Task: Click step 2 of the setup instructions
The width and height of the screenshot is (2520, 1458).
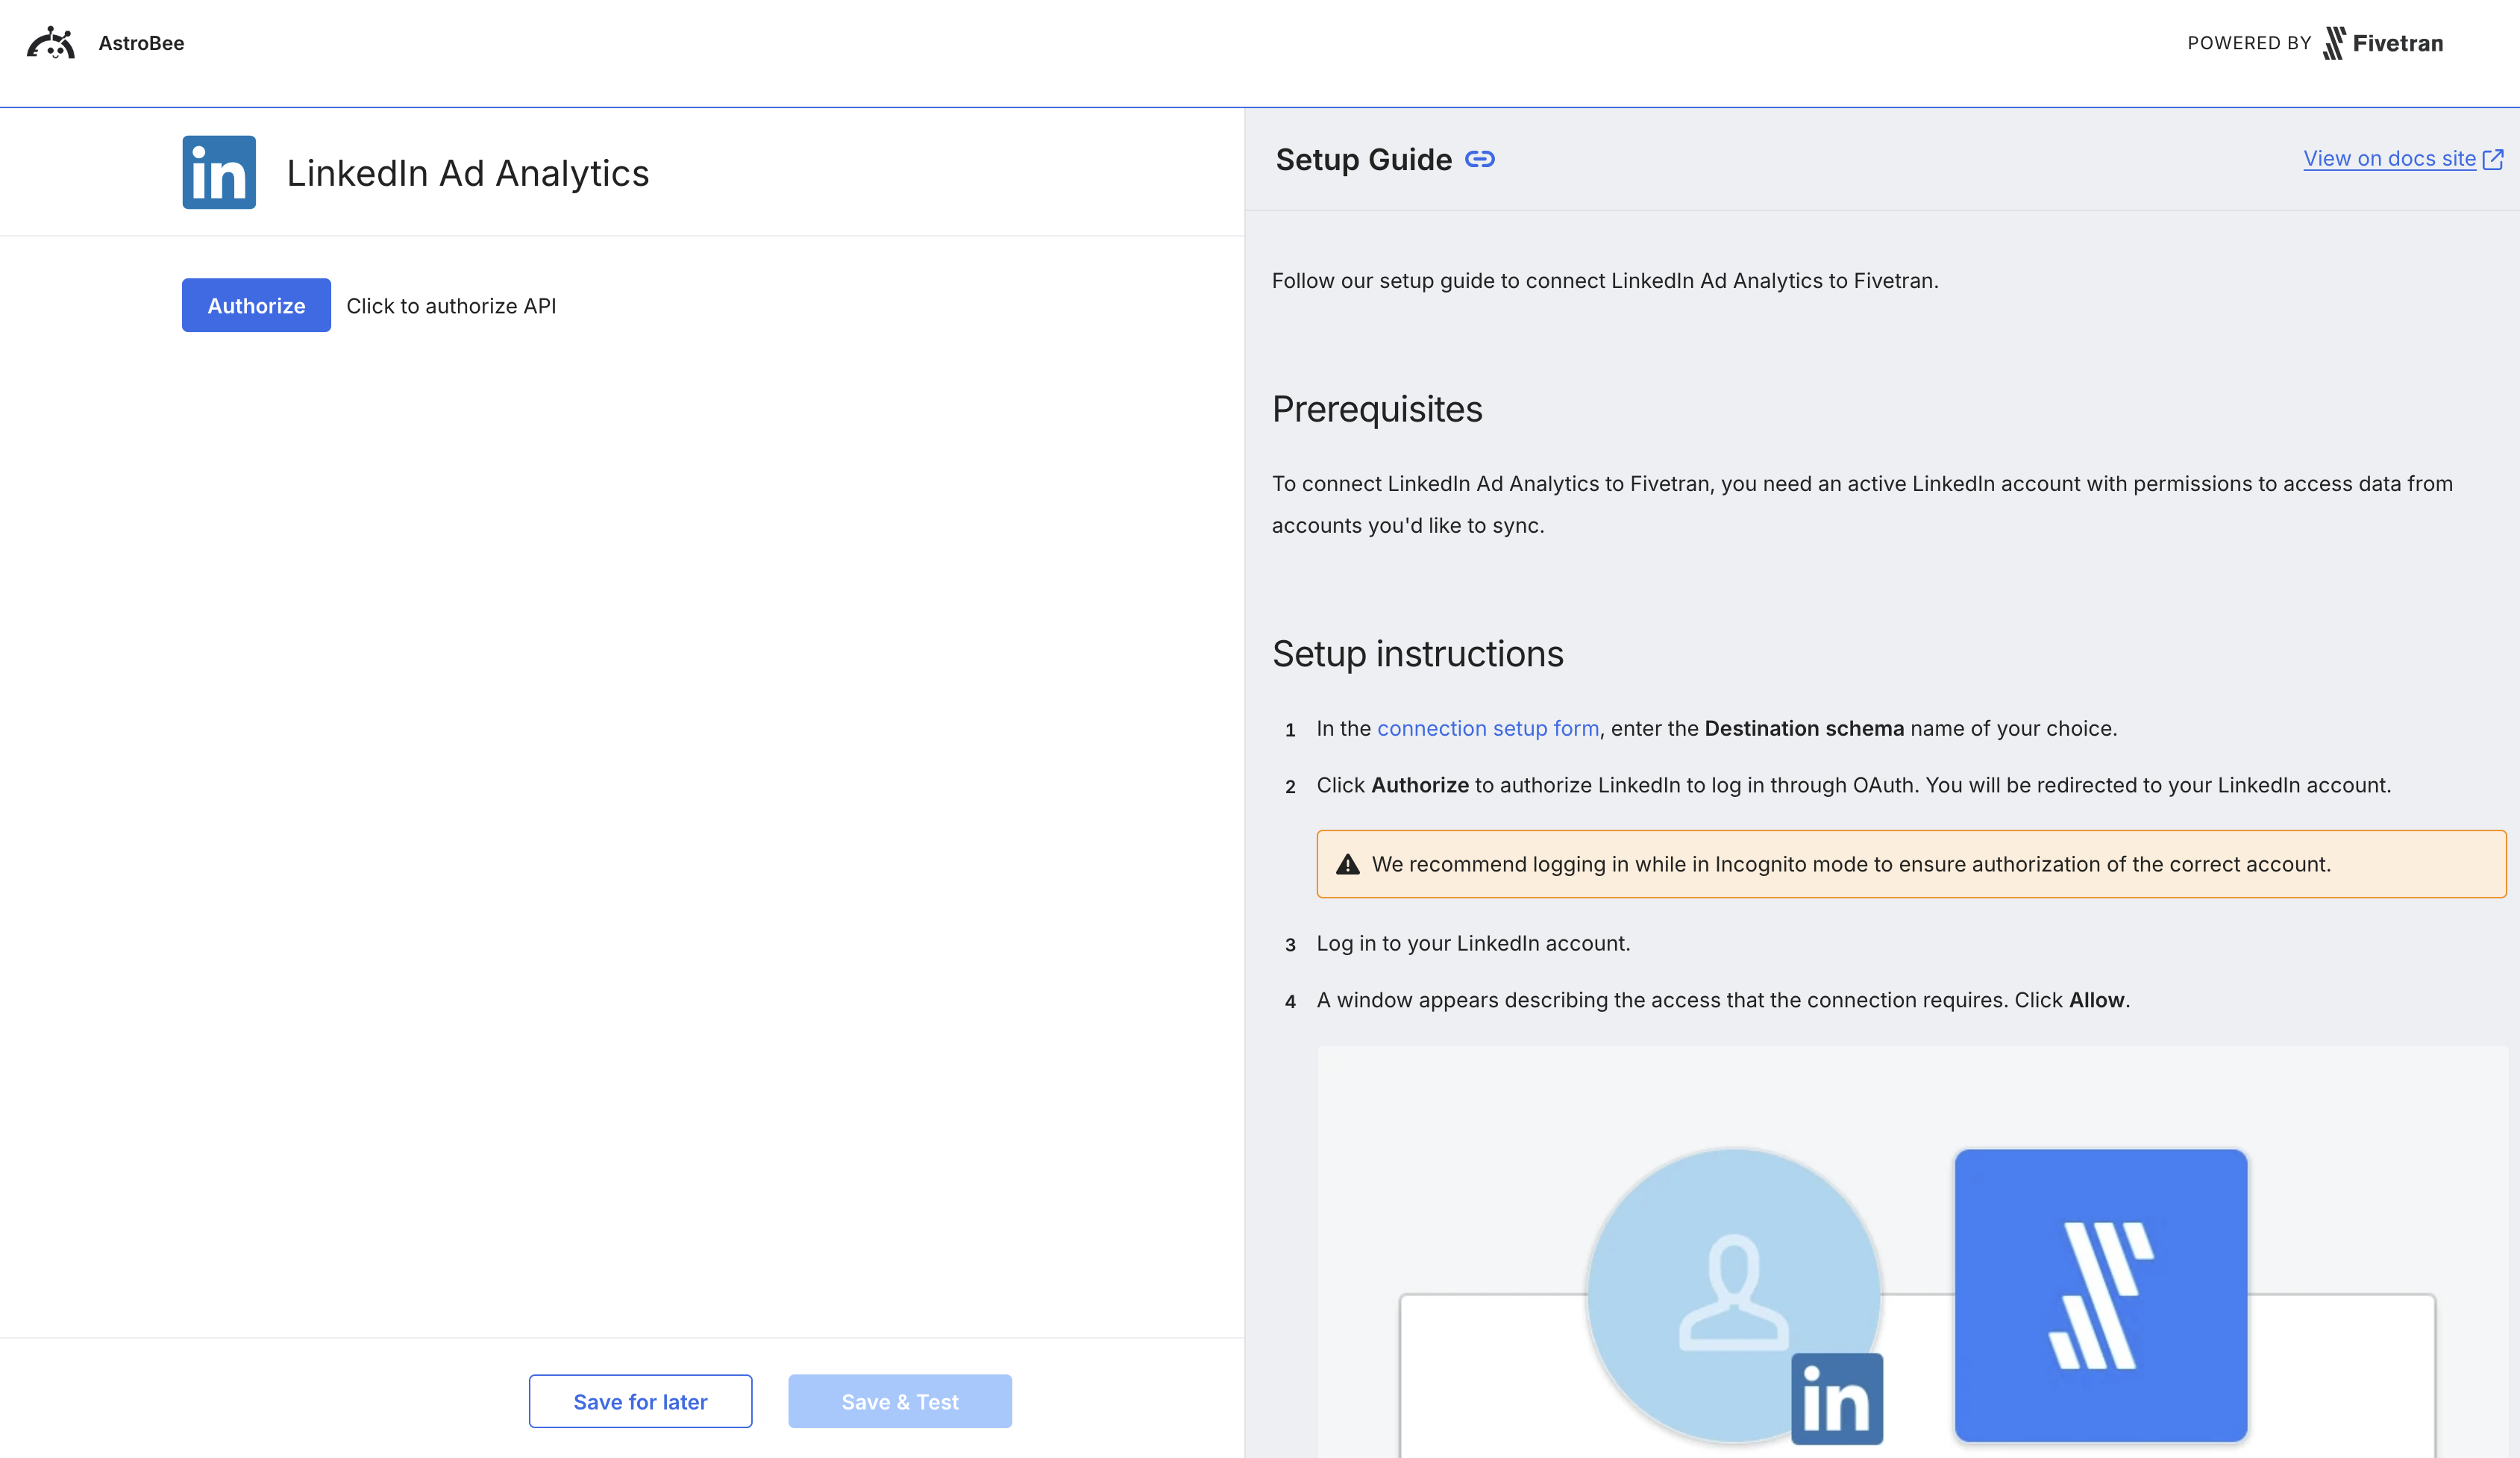Action: coord(1851,785)
